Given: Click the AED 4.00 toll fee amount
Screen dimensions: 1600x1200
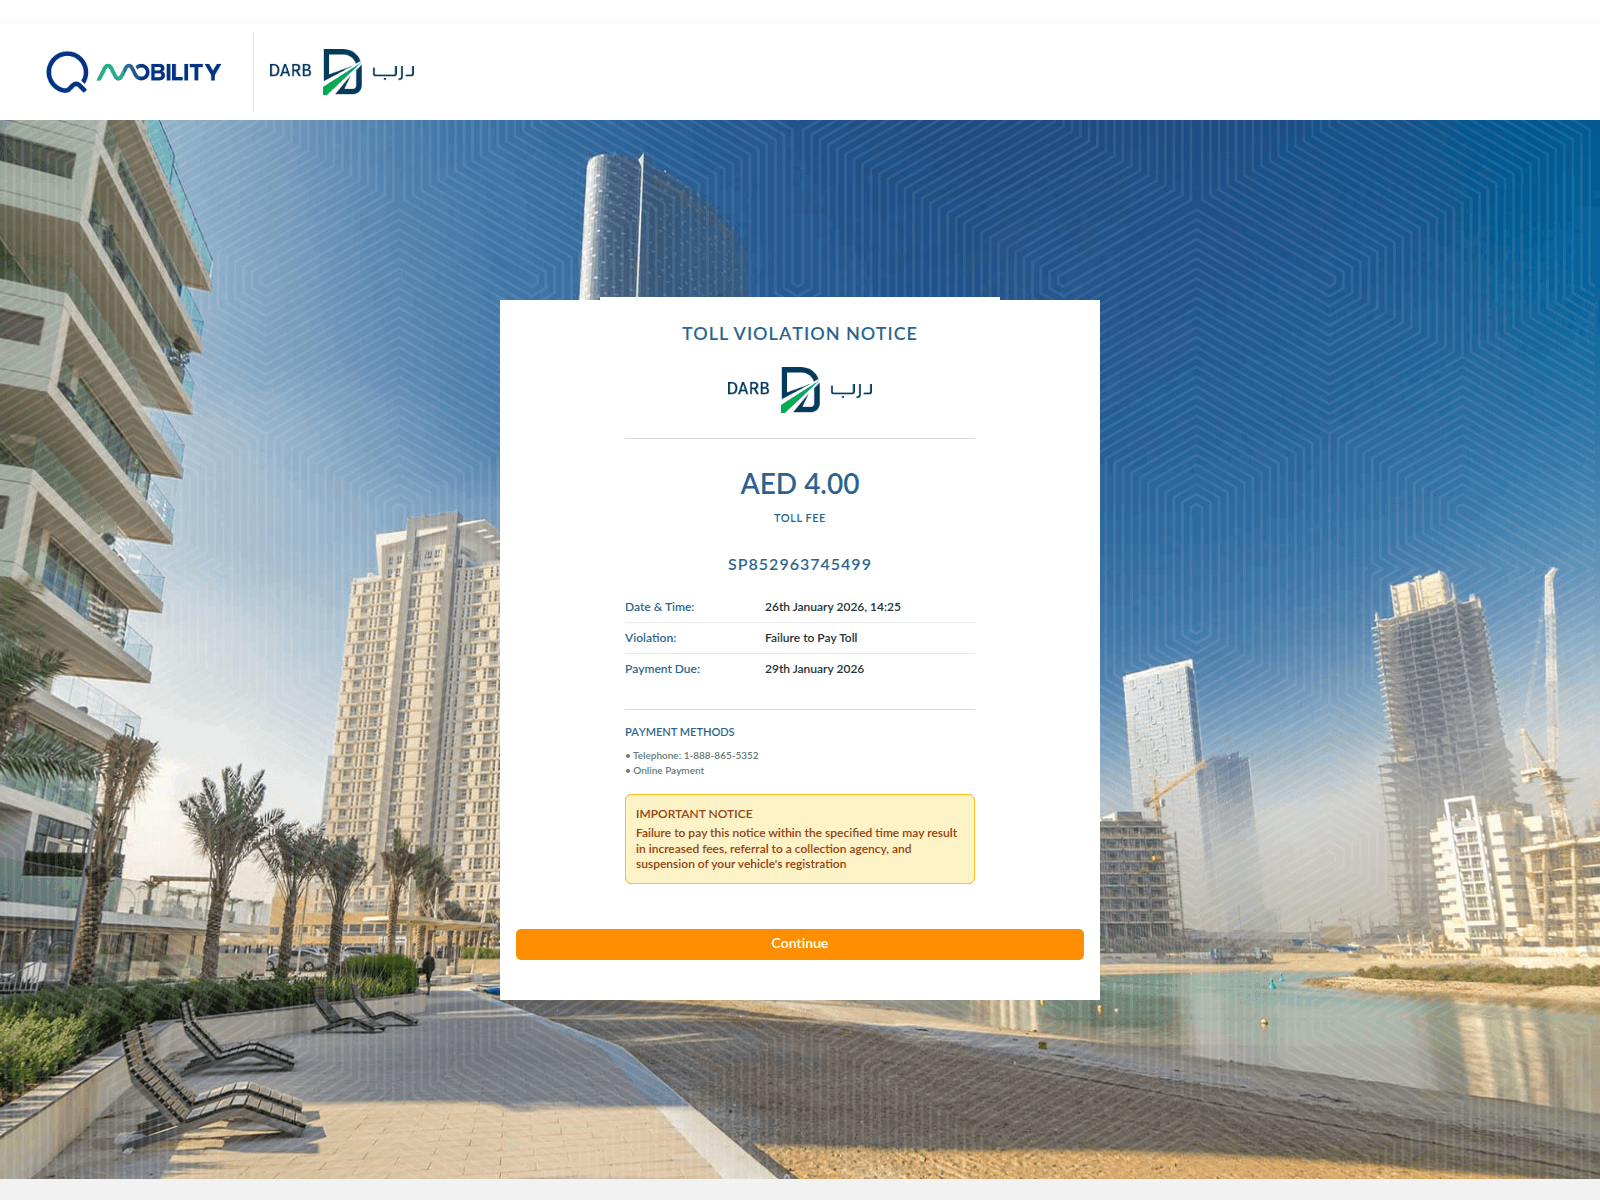Looking at the screenshot, I should tap(799, 483).
